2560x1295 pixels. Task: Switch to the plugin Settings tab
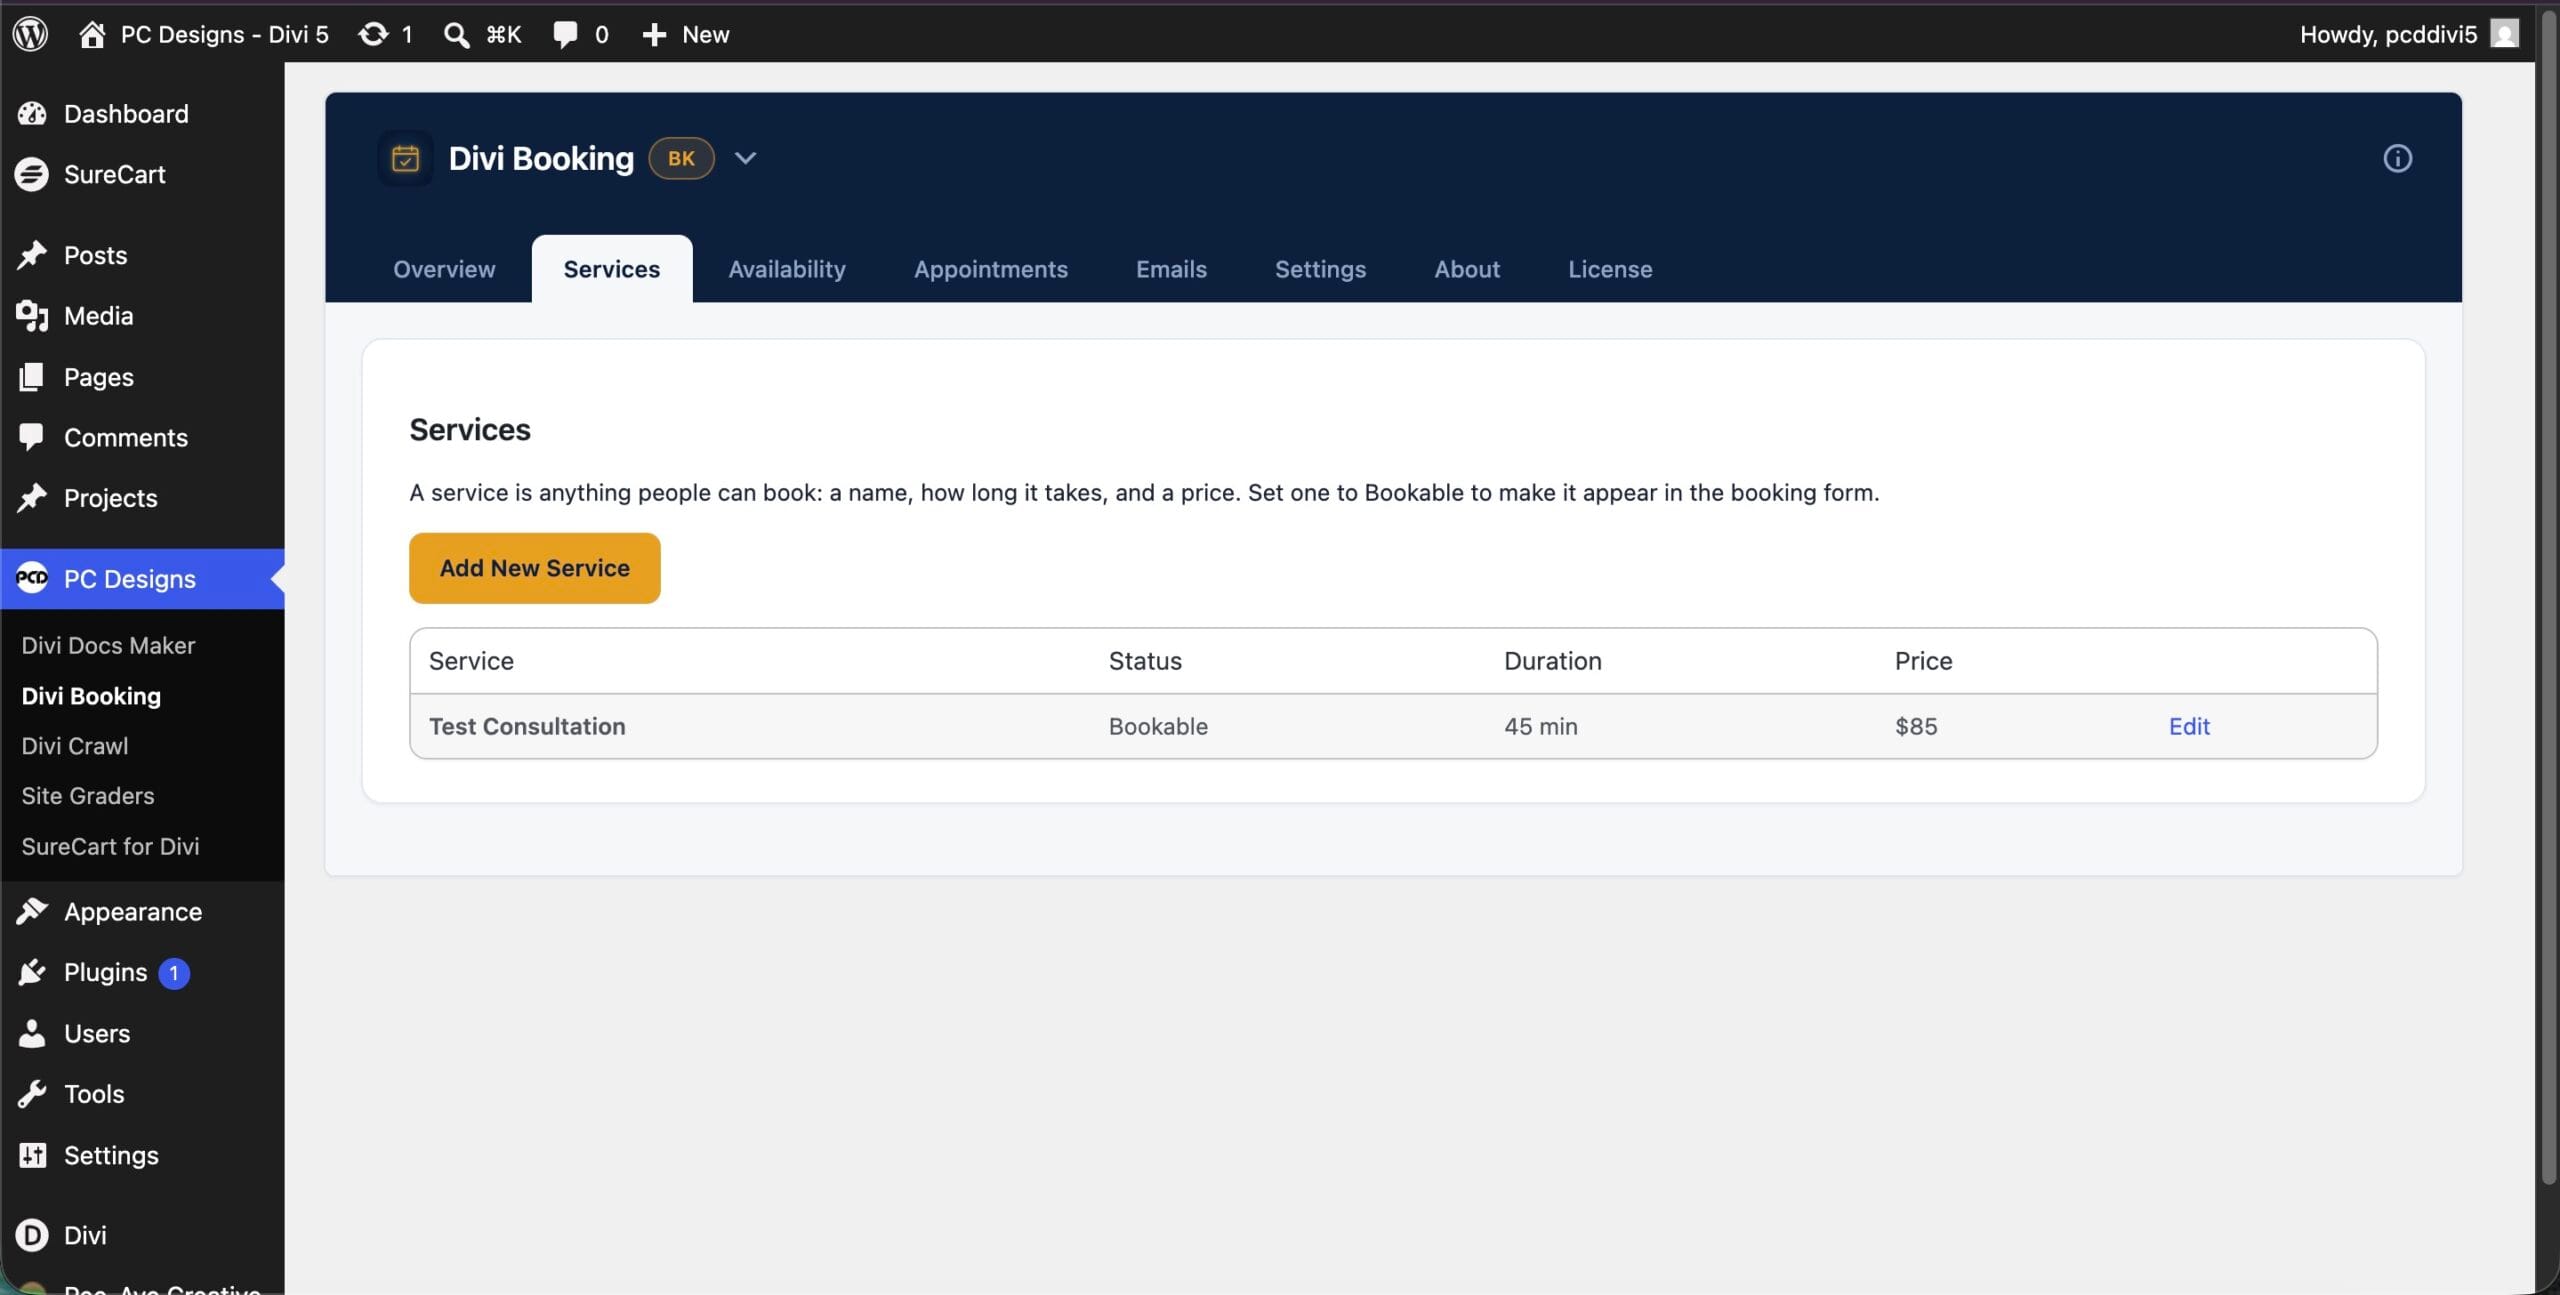coord(1320,269)
